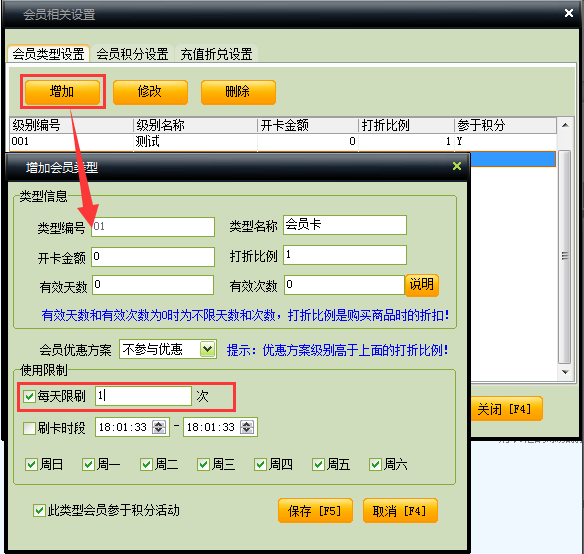Screen dimensions: 584x554
Task: Click the 说明 help button
Action: [422, 285]
